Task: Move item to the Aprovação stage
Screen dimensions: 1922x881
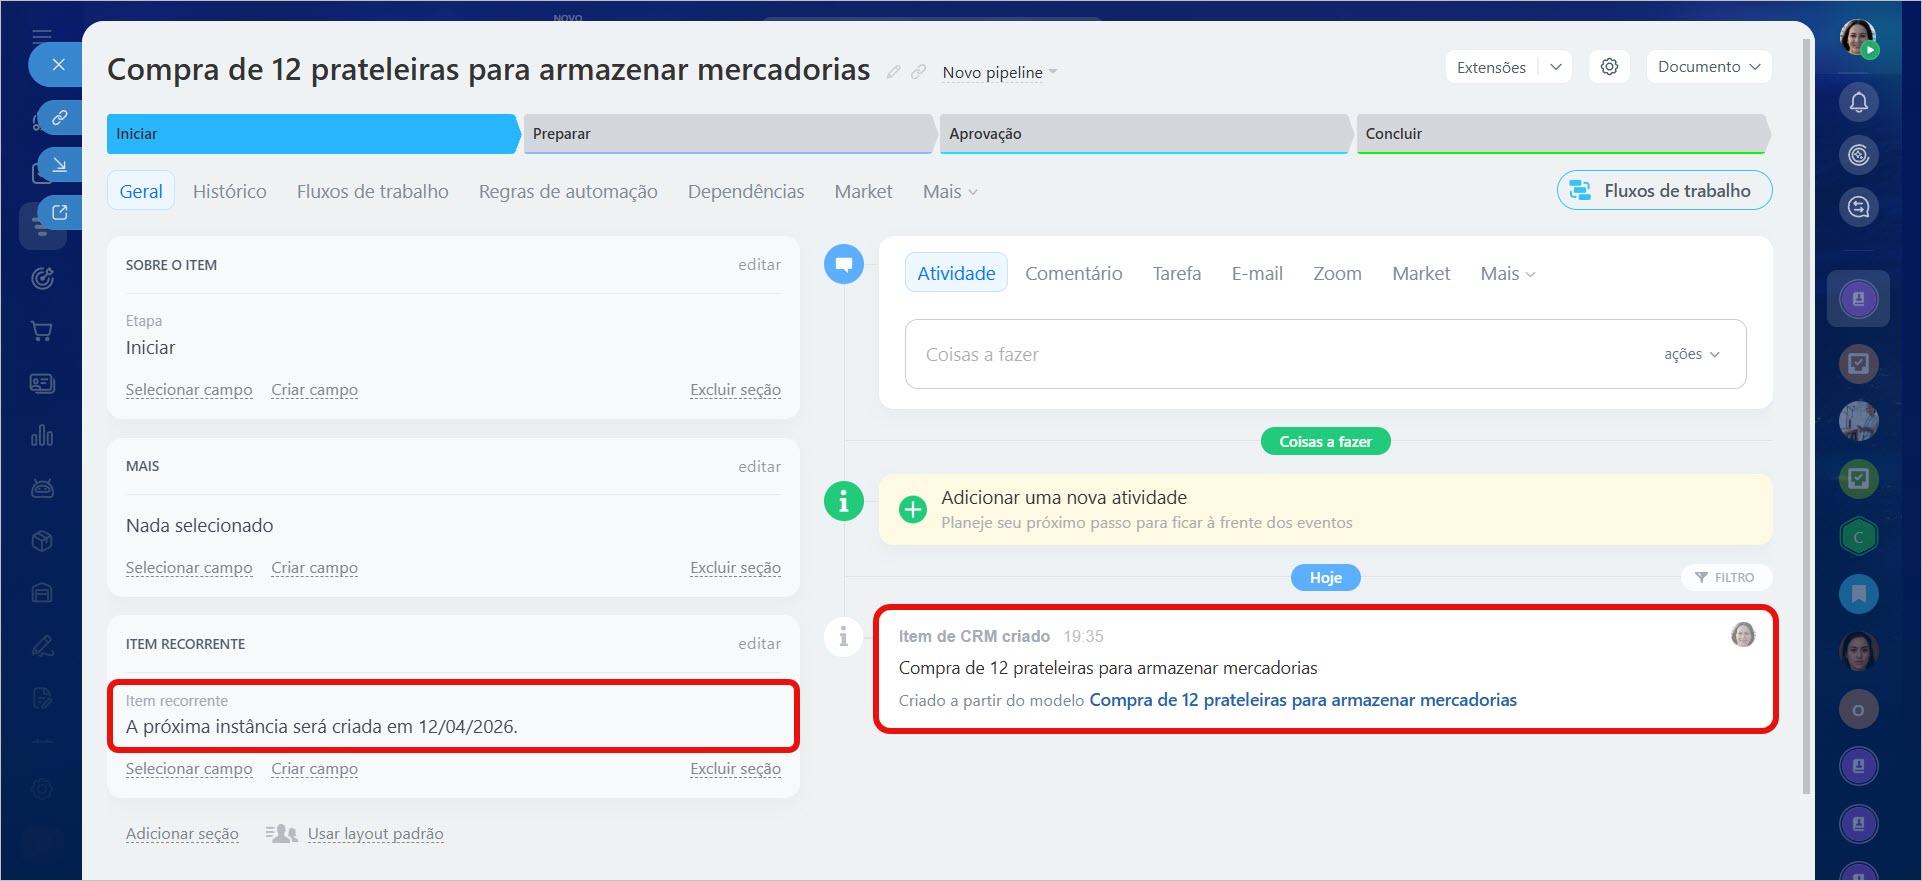Action: coord(1143,134)
